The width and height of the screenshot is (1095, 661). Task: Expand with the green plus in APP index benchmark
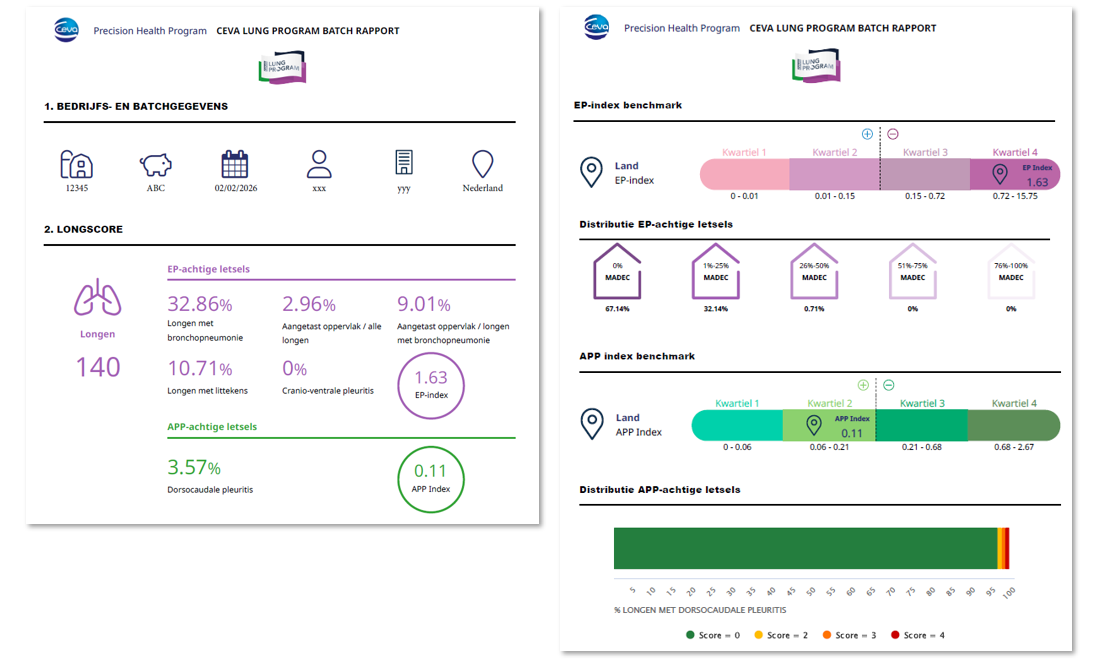(x=863, y=385)
